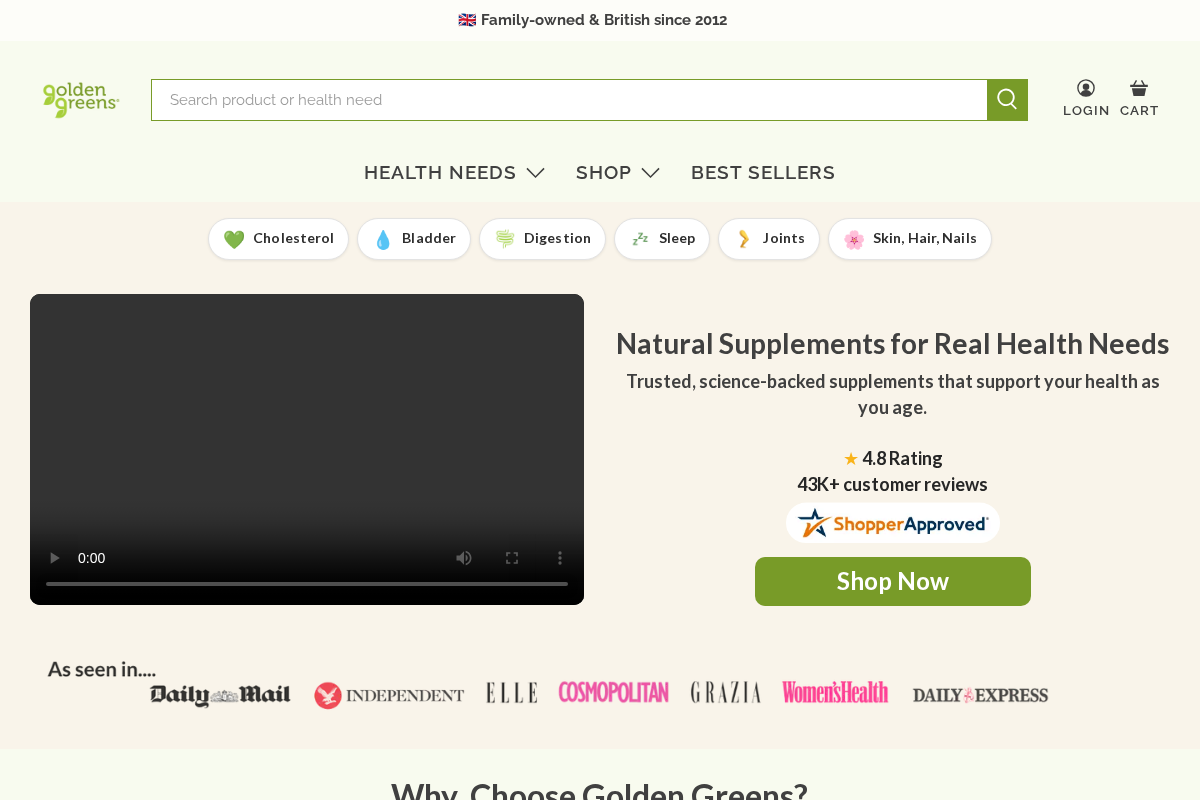
Task: Toggle fullscreen on the video player
Action: click(x=511, y=557)
